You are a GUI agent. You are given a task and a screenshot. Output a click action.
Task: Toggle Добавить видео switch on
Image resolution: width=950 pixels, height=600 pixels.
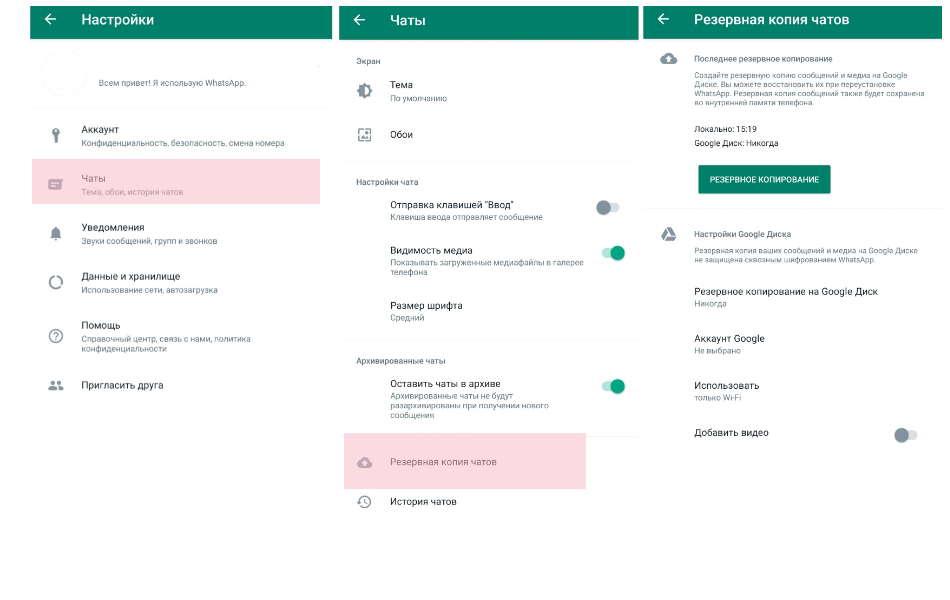906,434
